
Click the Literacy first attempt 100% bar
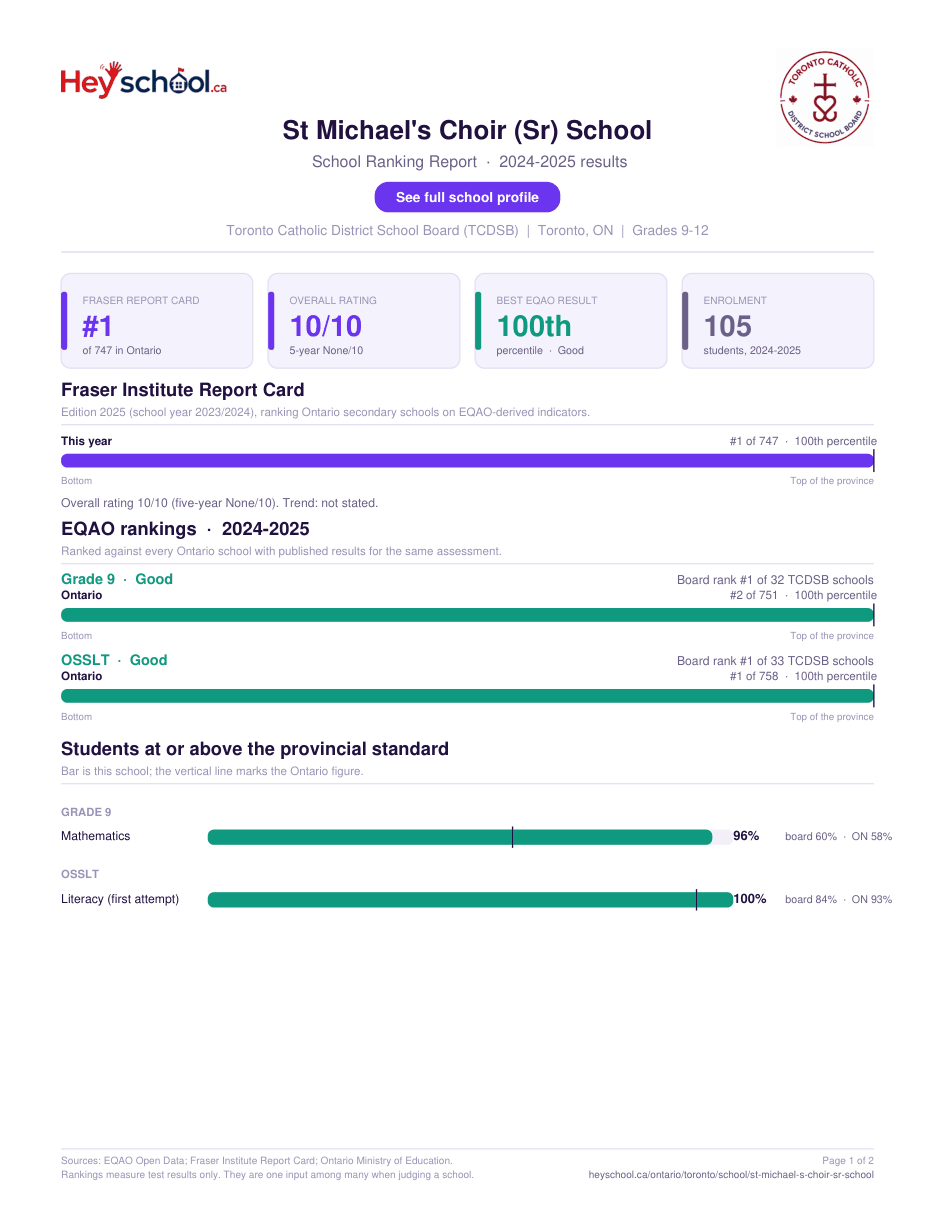[470, 900]
